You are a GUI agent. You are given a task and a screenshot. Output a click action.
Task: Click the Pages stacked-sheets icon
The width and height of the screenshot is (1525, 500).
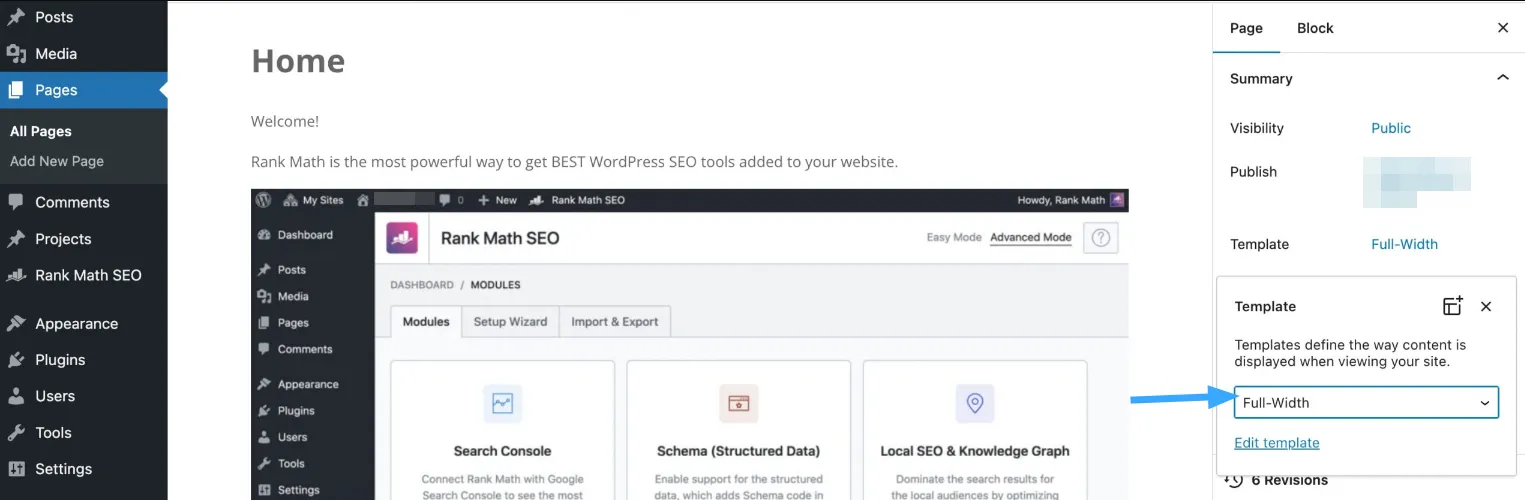click(x=16, y=90)
